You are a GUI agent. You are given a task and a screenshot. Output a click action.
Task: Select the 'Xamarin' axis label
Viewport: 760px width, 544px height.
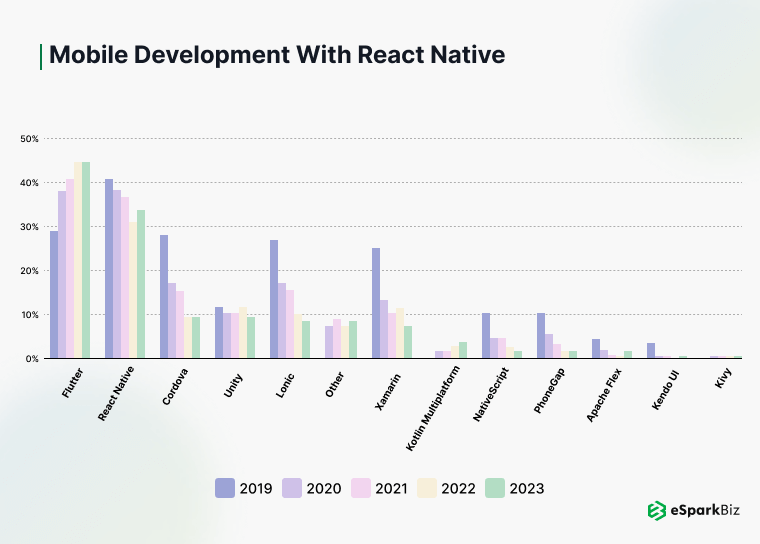(388, 392)
